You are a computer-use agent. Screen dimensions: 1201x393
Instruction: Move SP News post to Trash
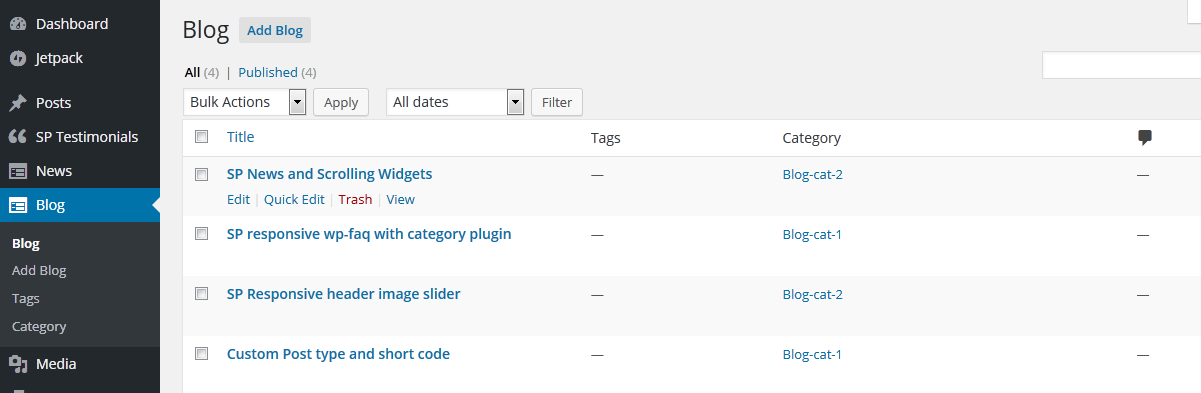pyautogui.click(x=355, y=199)
